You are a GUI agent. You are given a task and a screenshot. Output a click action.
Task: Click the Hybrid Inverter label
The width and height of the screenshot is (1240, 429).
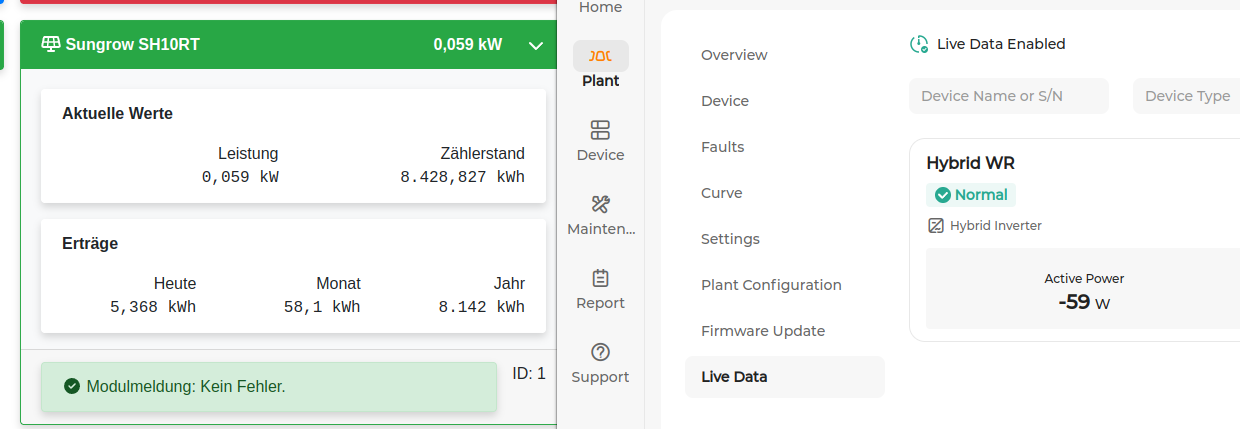(996, 226)
